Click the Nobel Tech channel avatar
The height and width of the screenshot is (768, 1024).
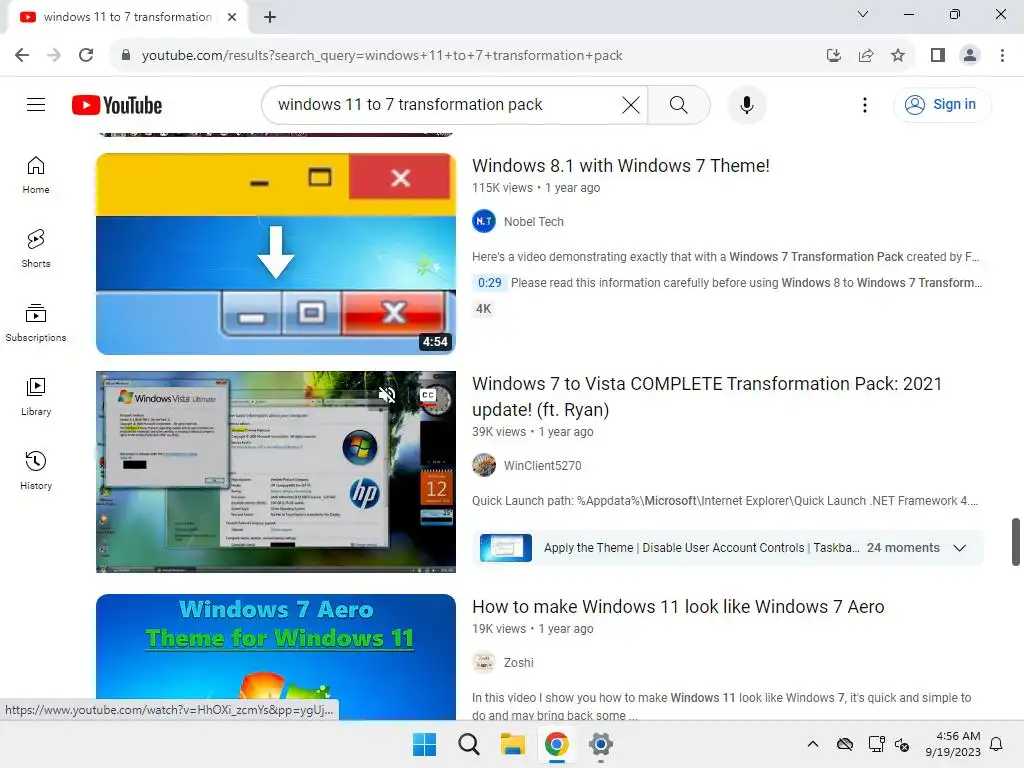pyautogui.click(x=484, y=221)
